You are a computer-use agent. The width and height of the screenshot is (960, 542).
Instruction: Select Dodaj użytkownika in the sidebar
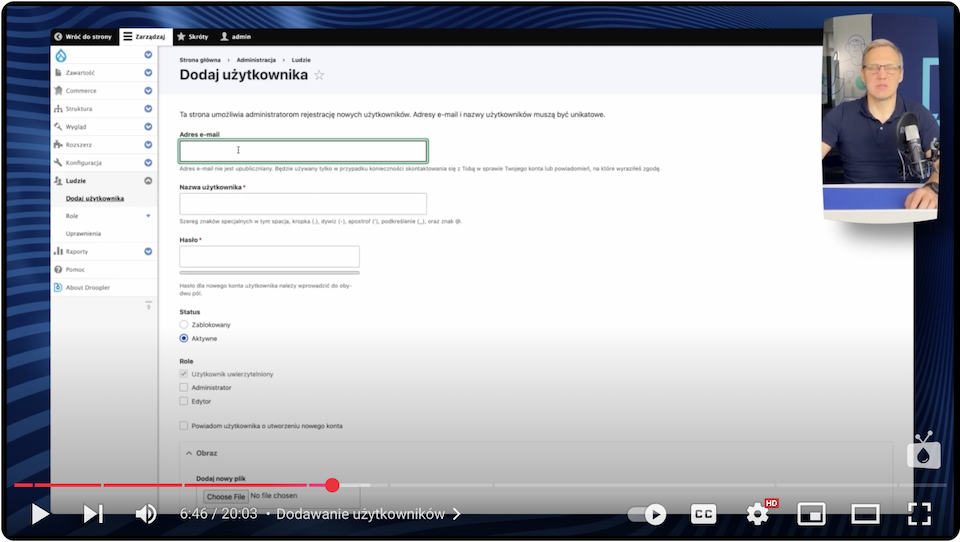pos(95,198)
